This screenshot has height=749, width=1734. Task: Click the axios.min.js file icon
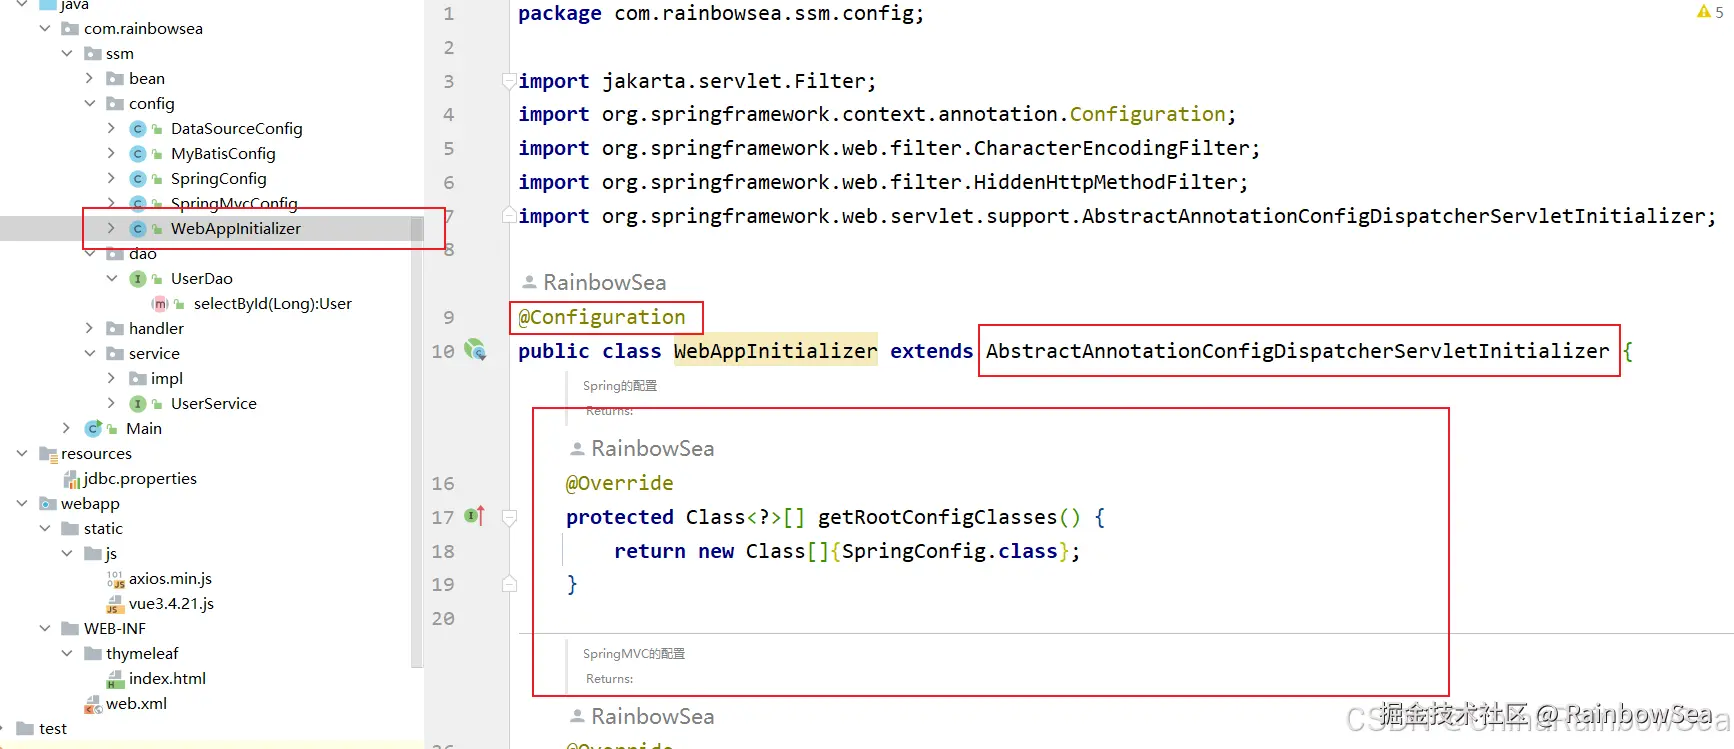(x=115, y=579)
